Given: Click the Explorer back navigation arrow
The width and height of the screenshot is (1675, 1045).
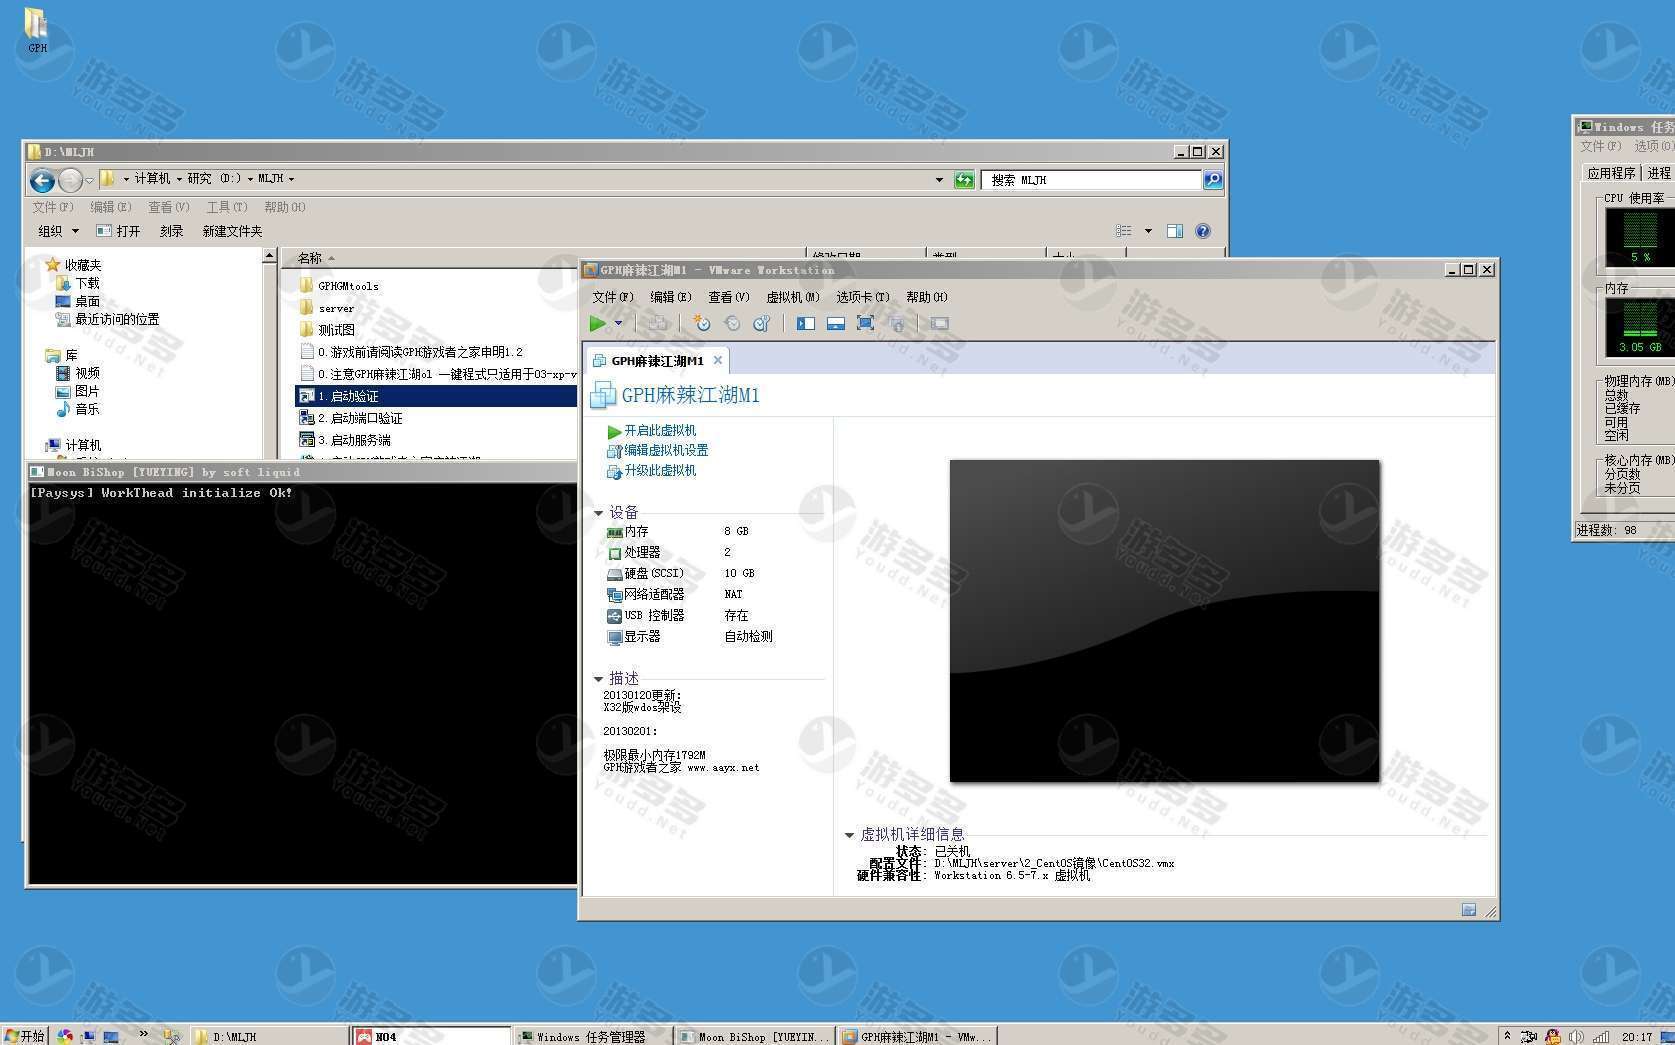Looking at the screenshot, I should (x=42, y=180).
